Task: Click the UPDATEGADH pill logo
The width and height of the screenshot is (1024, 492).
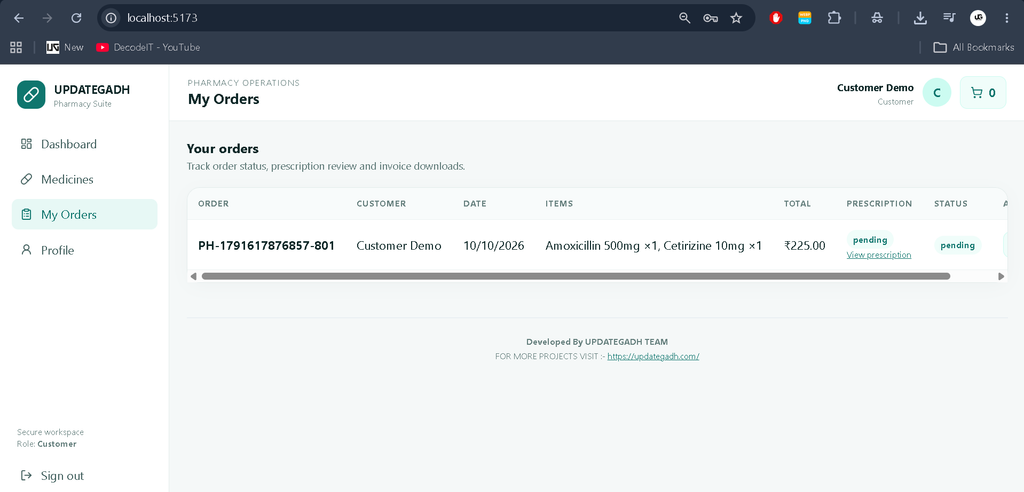Action: (31, 95)
